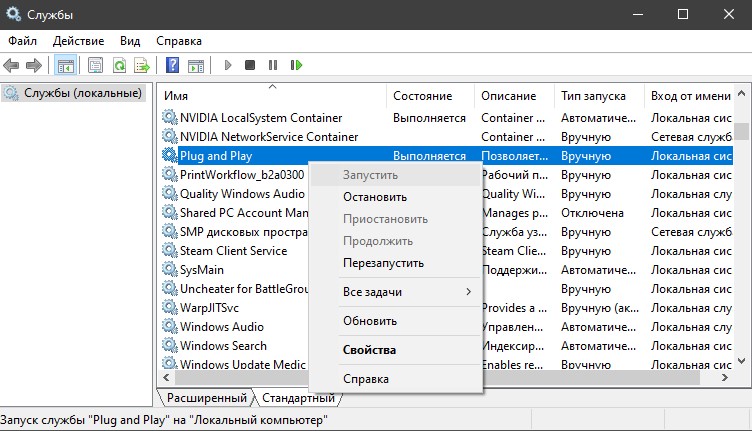Click gear icon beside Steam Client Service

tap(169, 250)
